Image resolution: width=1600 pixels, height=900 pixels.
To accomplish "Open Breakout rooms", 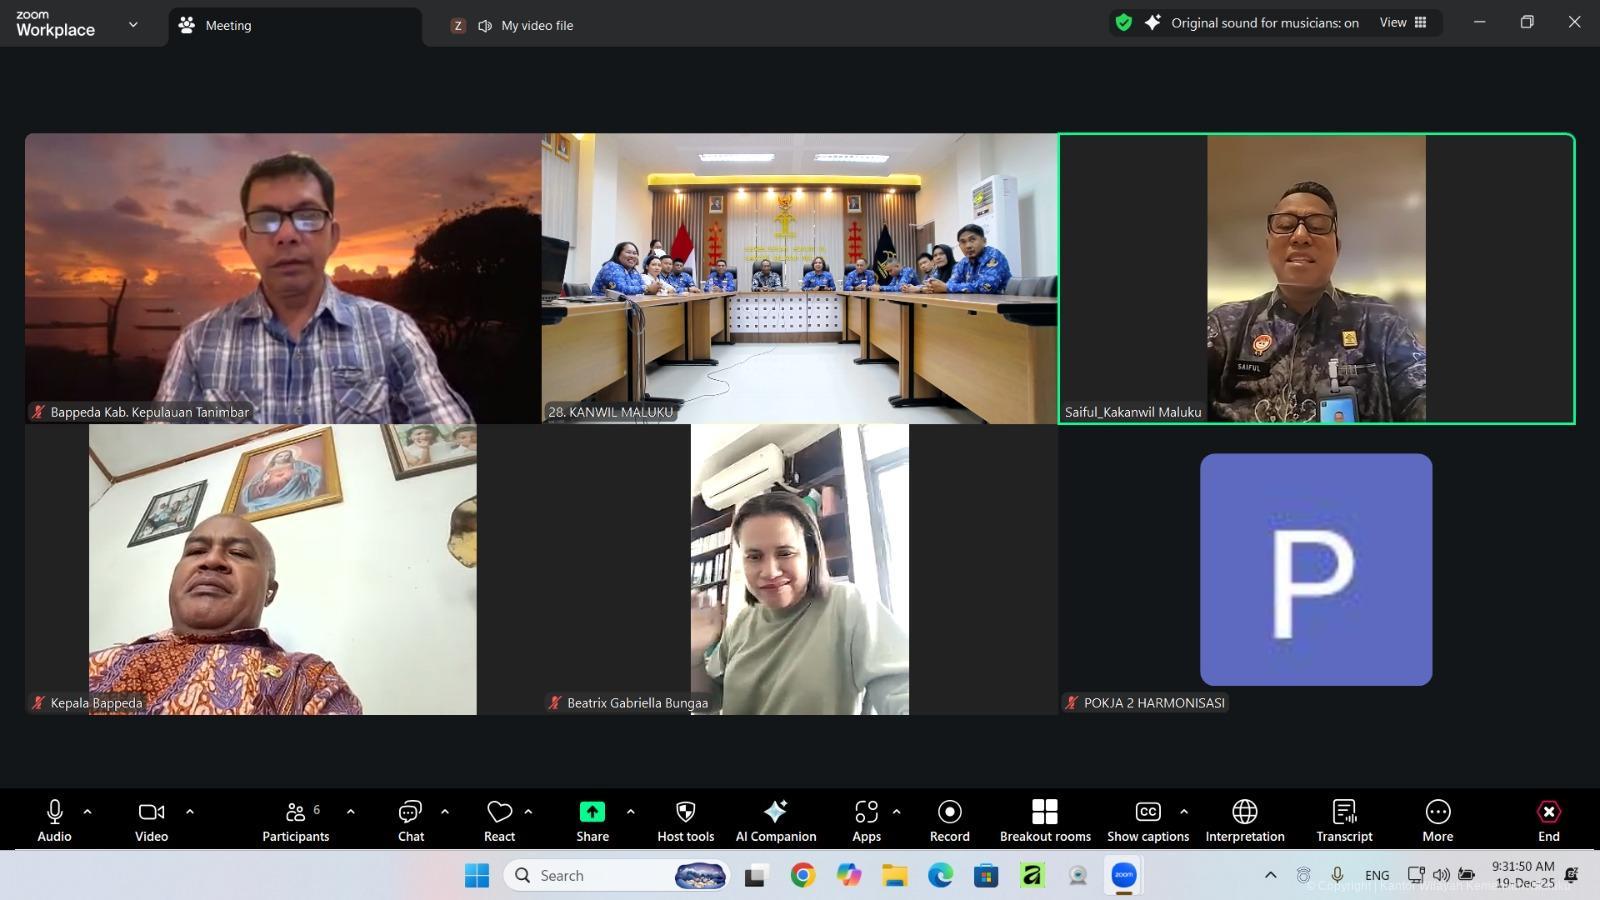I will pyautogui.click(x=1045, y=820).
